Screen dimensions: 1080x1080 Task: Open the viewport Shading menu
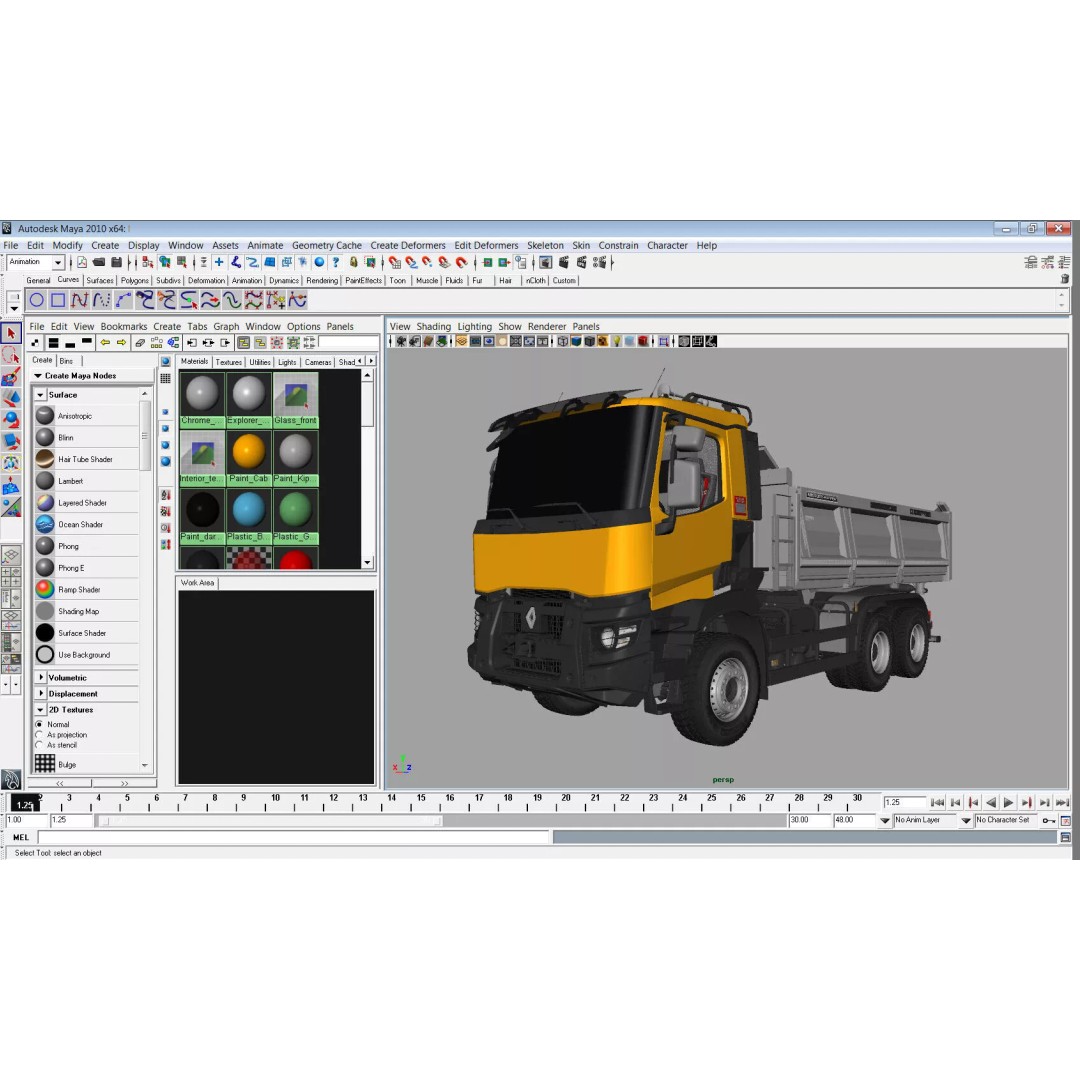433,326
